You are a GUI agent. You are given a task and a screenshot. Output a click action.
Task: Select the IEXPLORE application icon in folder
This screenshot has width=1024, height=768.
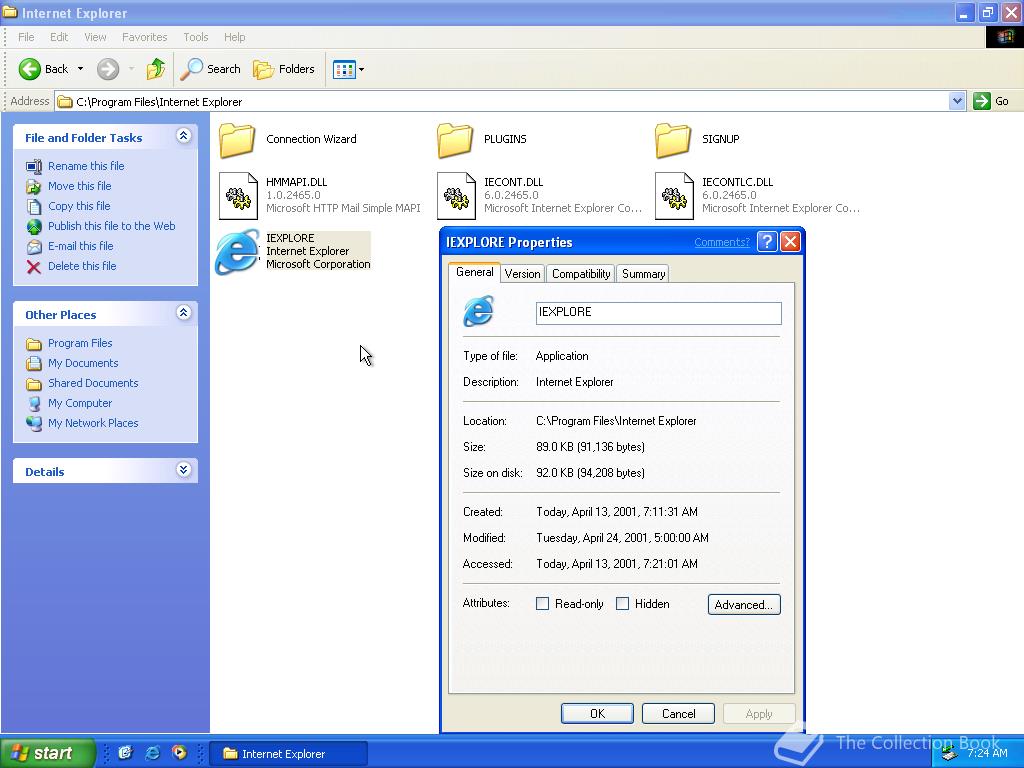click(x=236, y=251)
